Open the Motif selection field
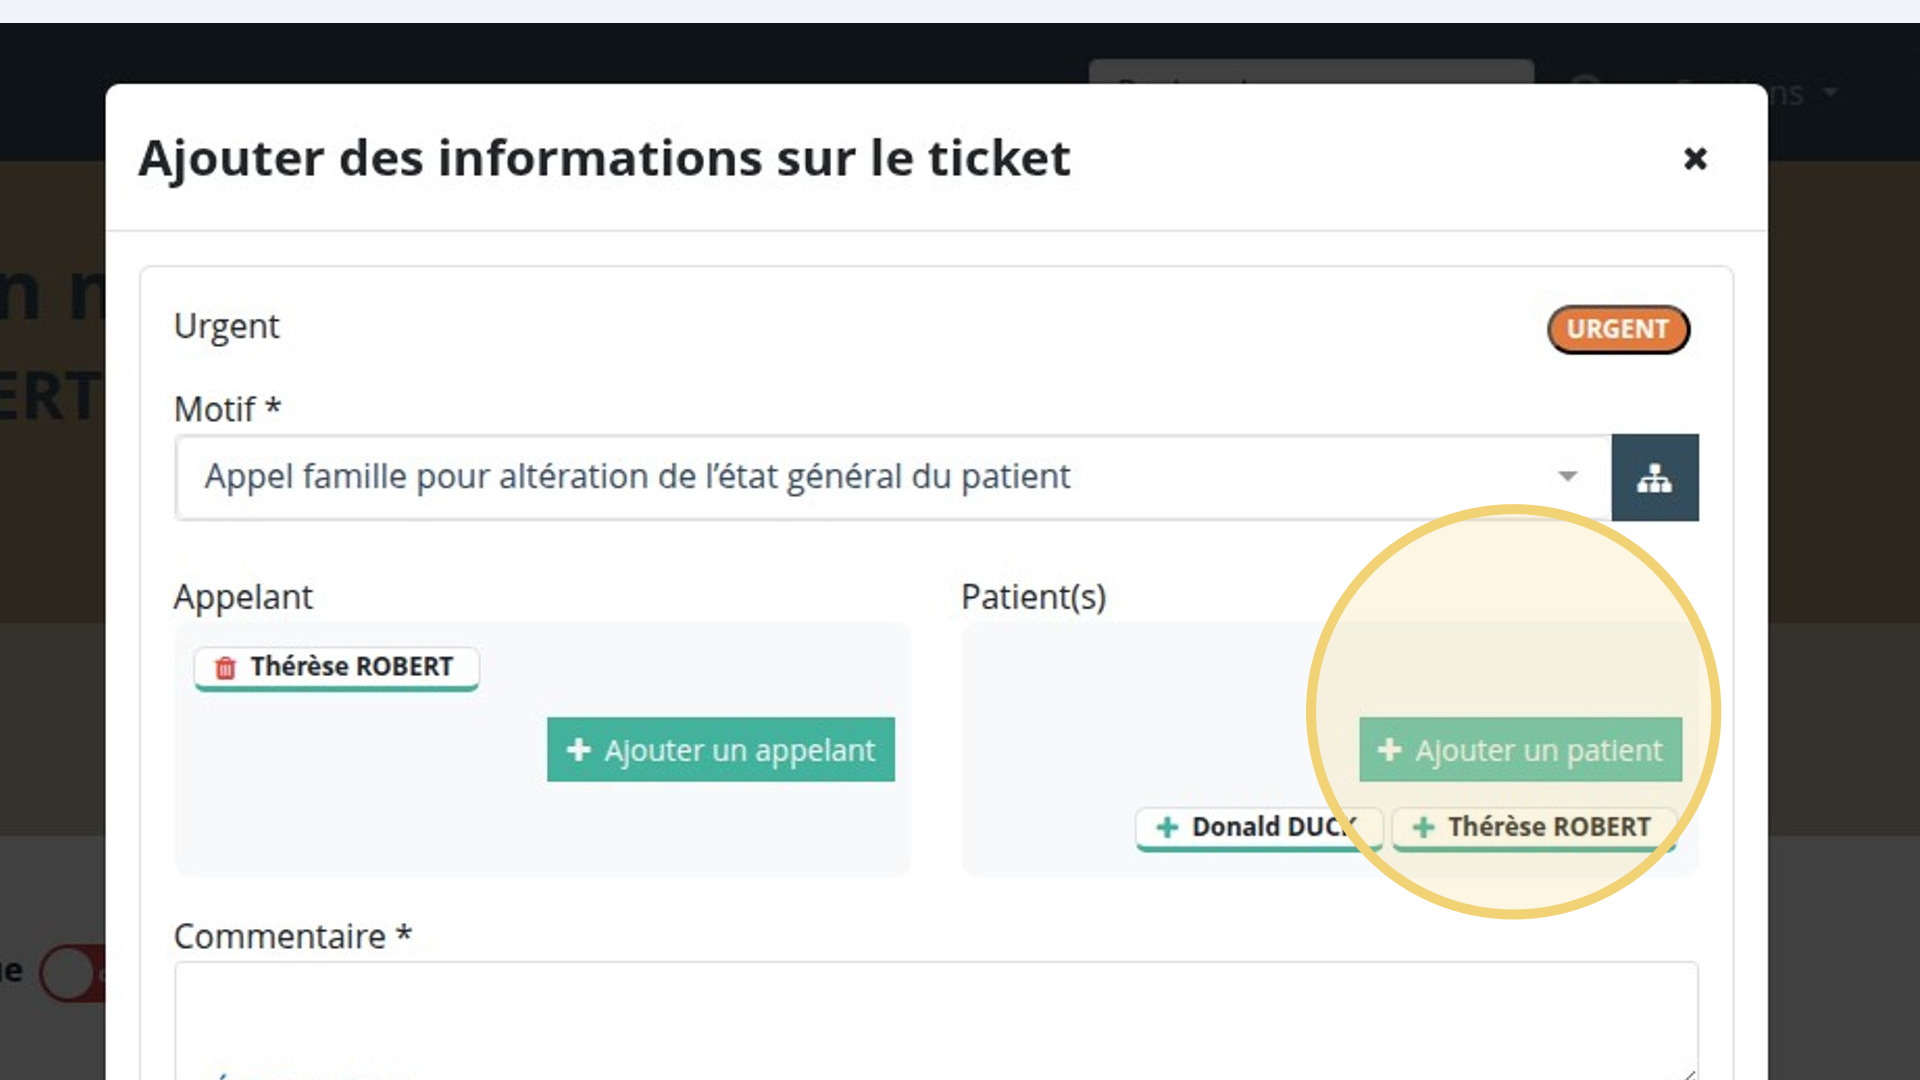Image resolution: width=1920 pixels, height=1080 pixels. click(893, 477)
